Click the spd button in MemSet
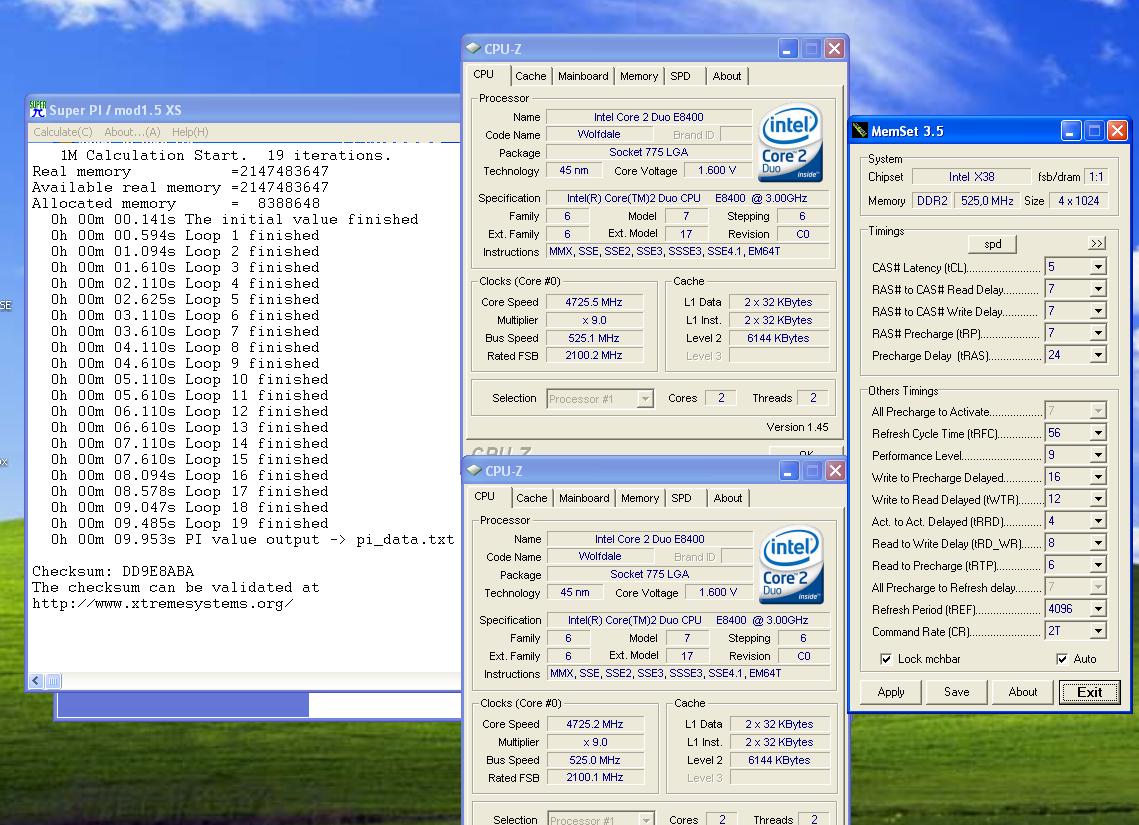The height and width of the screenshot is (825, 1139). pos(992,244)
